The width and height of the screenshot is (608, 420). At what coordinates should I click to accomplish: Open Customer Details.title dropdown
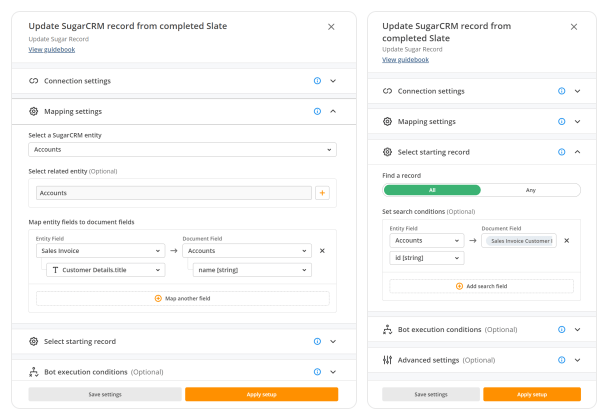[x=105, y=270]
